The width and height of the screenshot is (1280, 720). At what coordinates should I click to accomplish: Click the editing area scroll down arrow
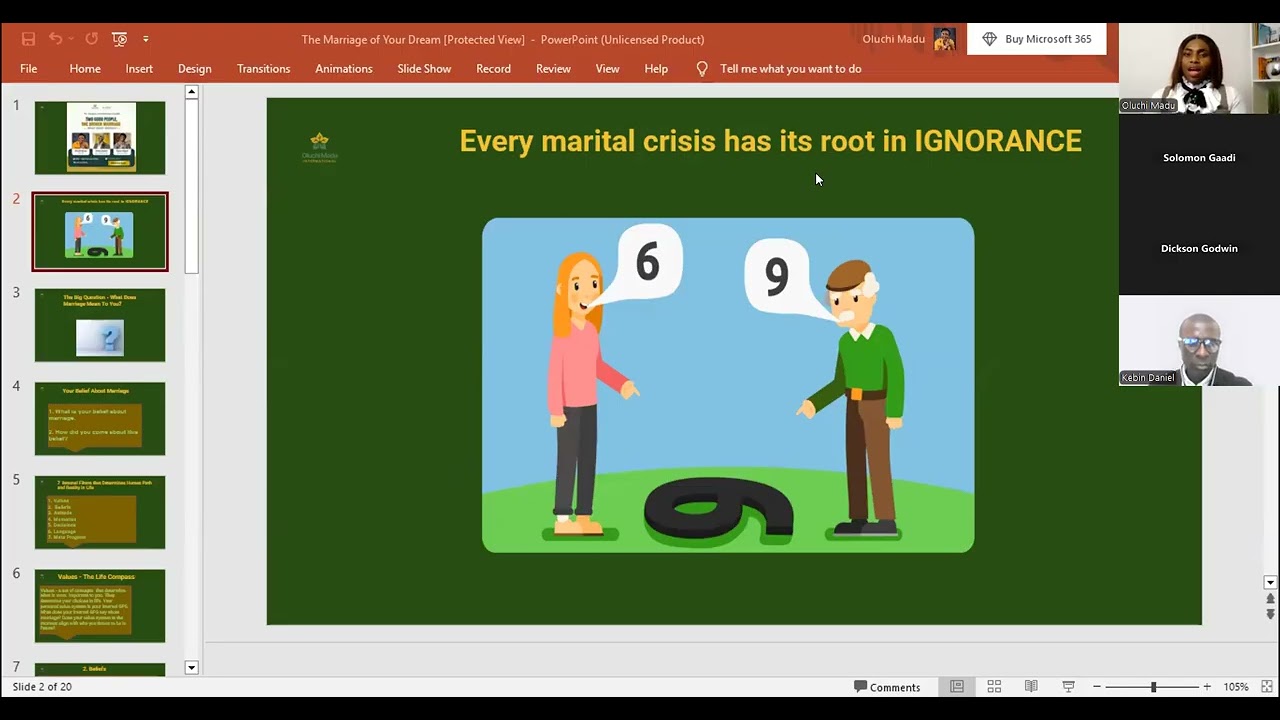(x=1270, y=583)
